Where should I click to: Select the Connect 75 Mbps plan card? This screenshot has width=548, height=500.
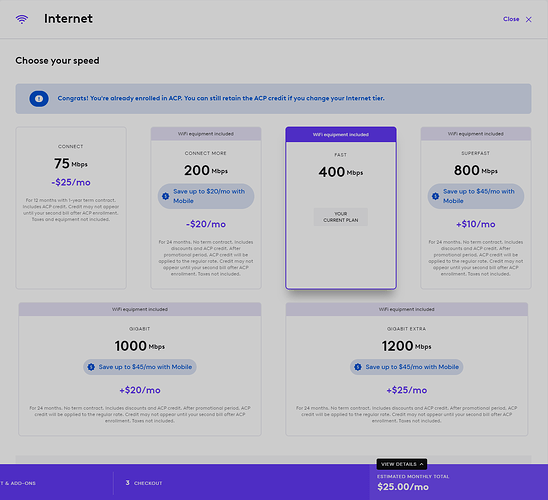pos(71,208)
